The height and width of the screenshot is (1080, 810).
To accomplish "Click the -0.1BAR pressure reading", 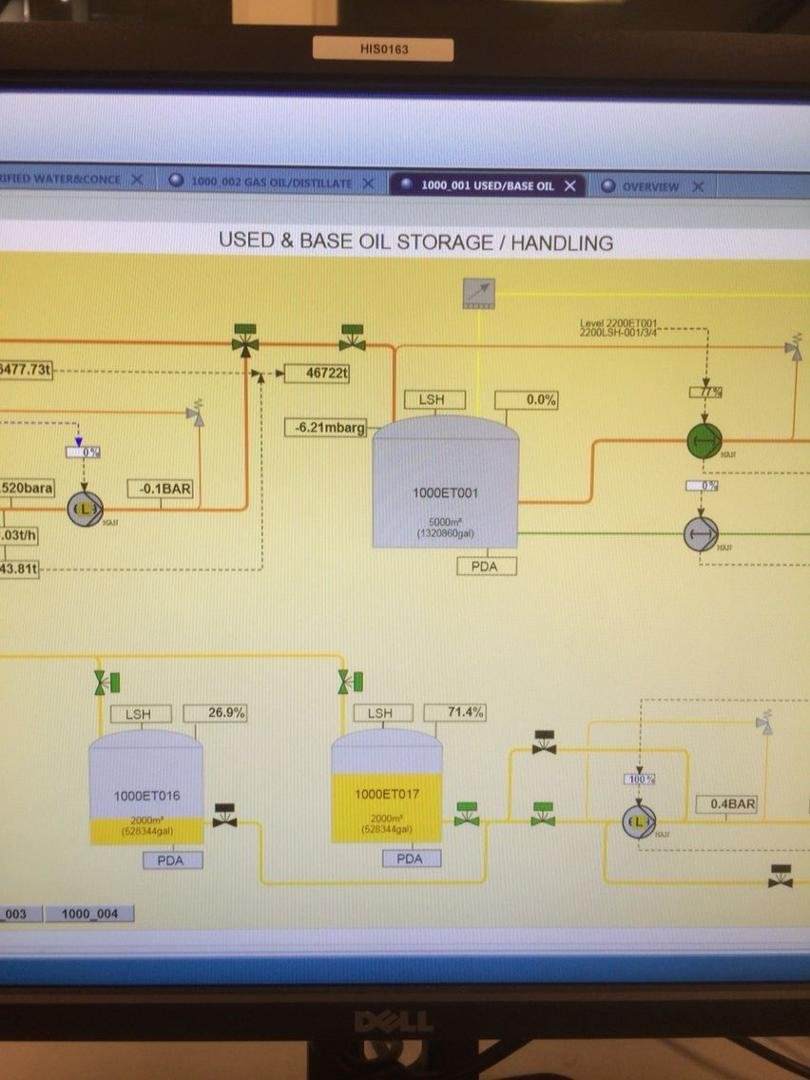I will click(161, 488).
